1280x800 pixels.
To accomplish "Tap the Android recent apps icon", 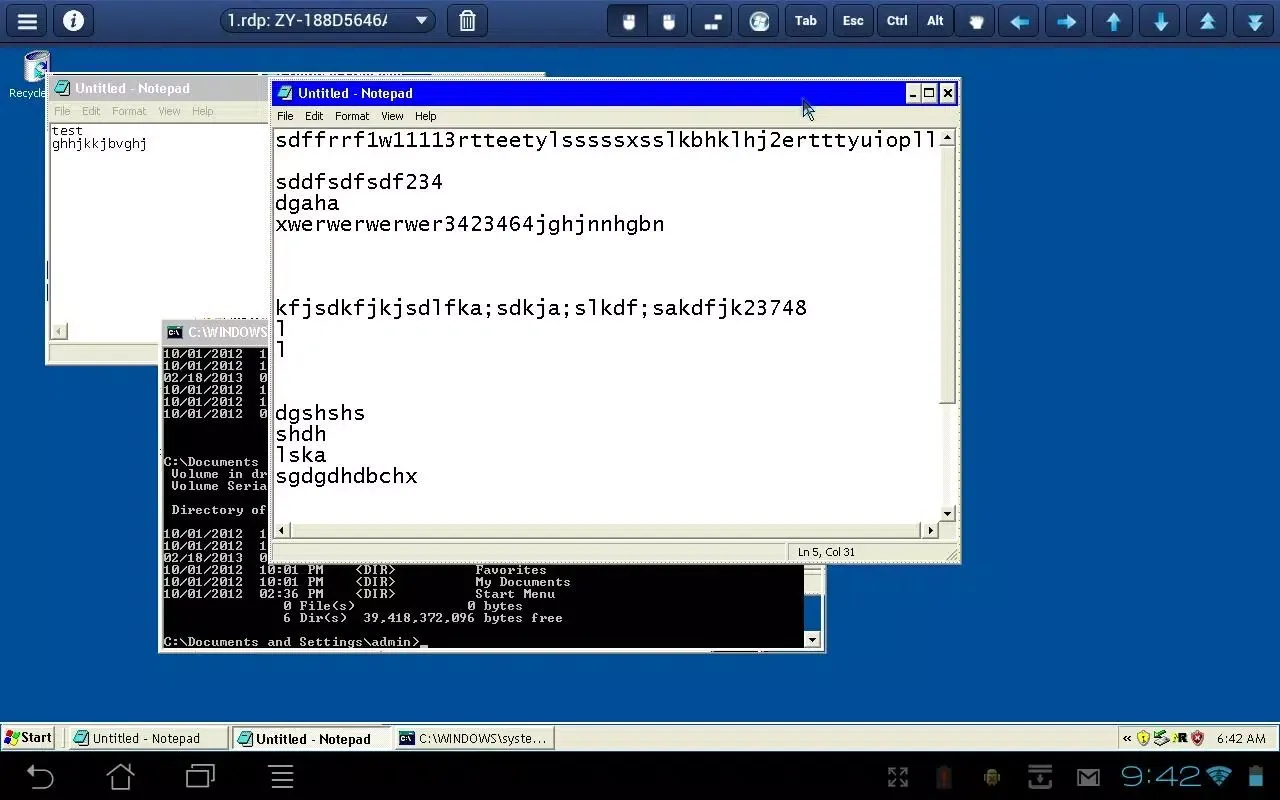I will [200, 776].
